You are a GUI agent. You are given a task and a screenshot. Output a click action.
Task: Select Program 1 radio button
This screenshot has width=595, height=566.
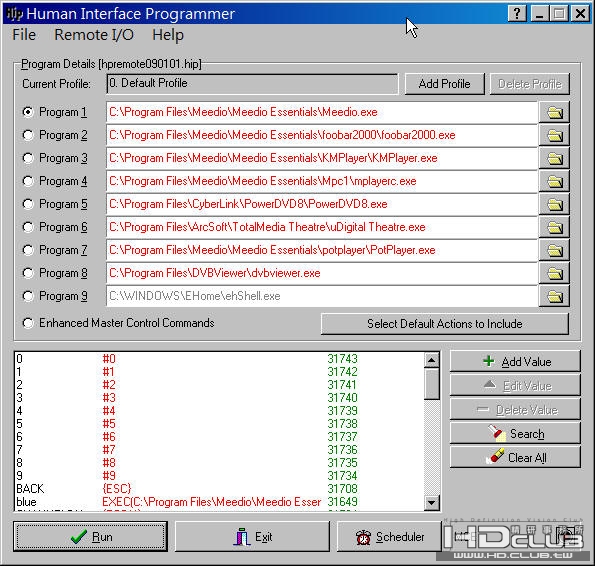[x=28, y=112]
